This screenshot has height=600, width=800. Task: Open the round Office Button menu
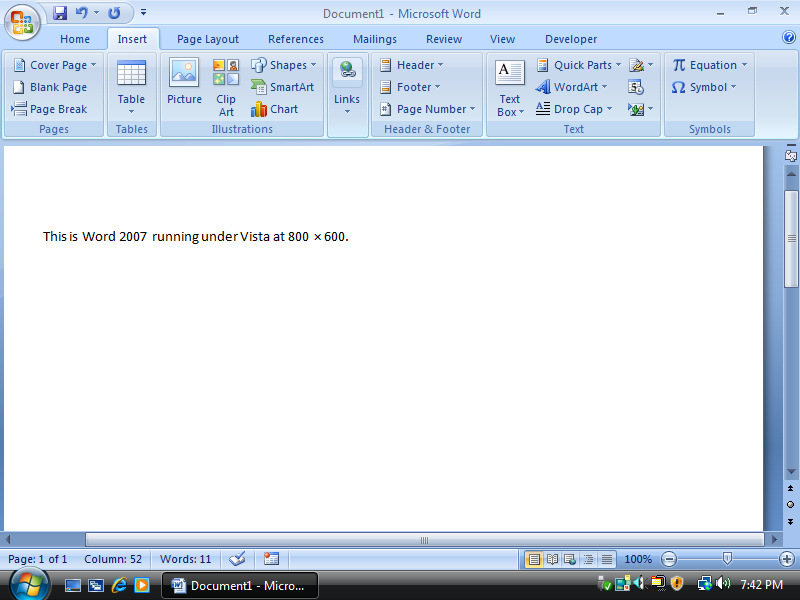coord(22,22)
